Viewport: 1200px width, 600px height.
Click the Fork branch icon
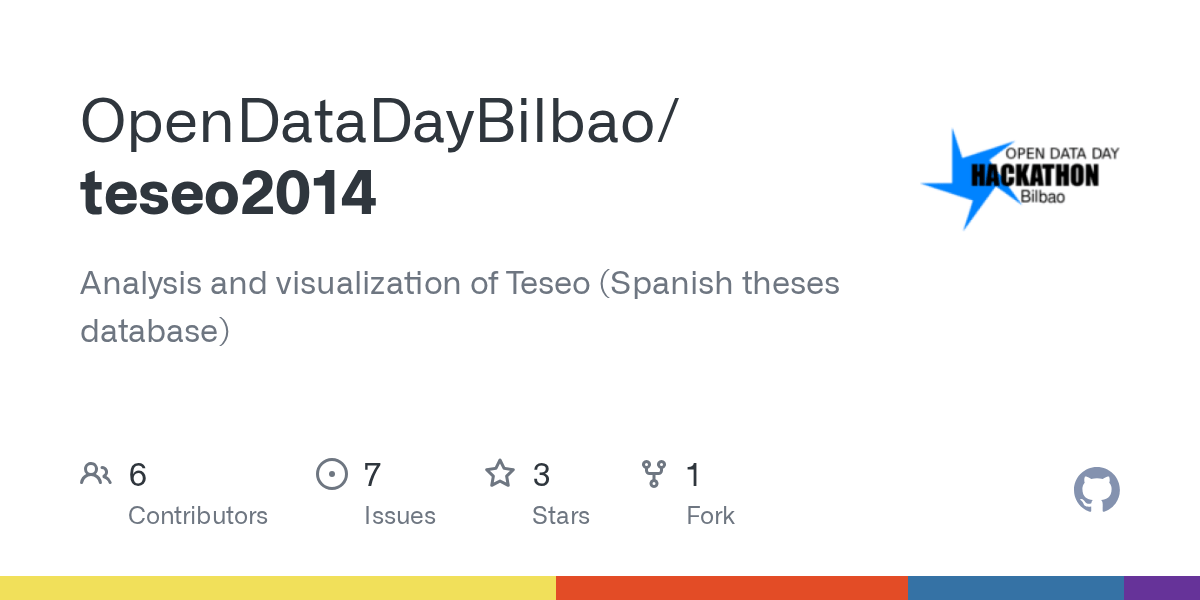pyautogui.click(x=654, y=474)
